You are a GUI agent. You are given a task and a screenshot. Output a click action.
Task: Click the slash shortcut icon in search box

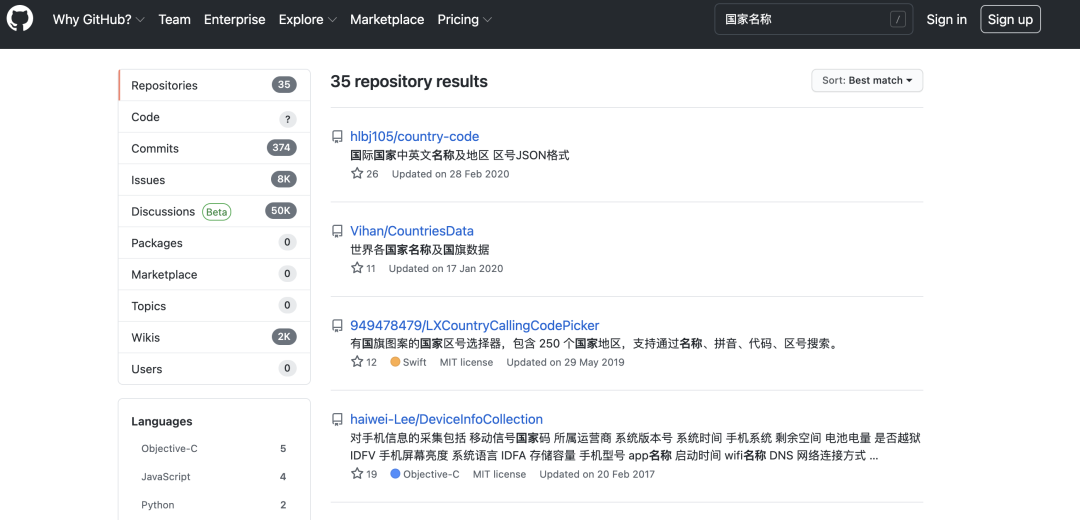(897, 19)
